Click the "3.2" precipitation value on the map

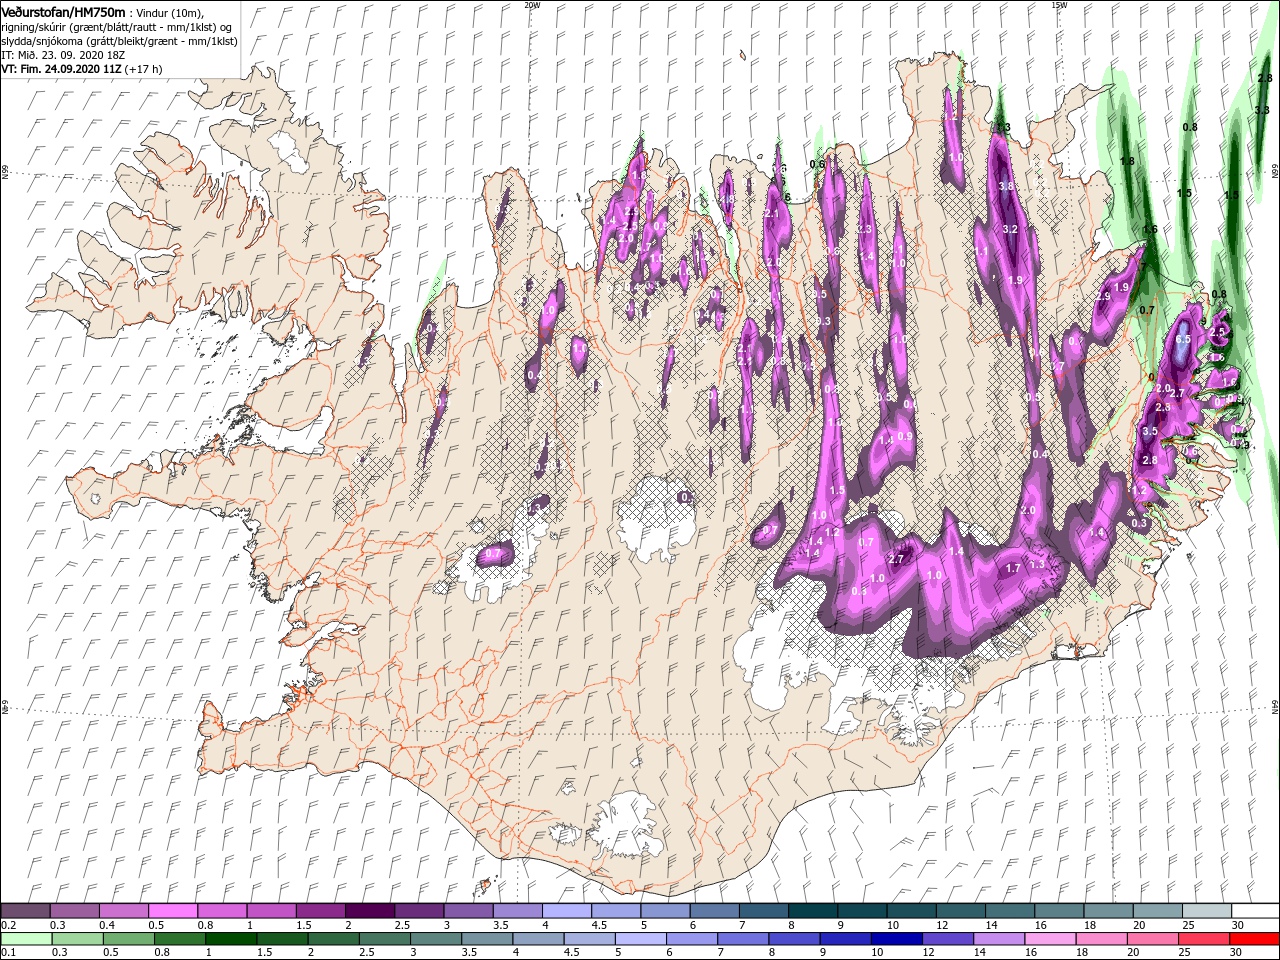[x=1010, y=229]
